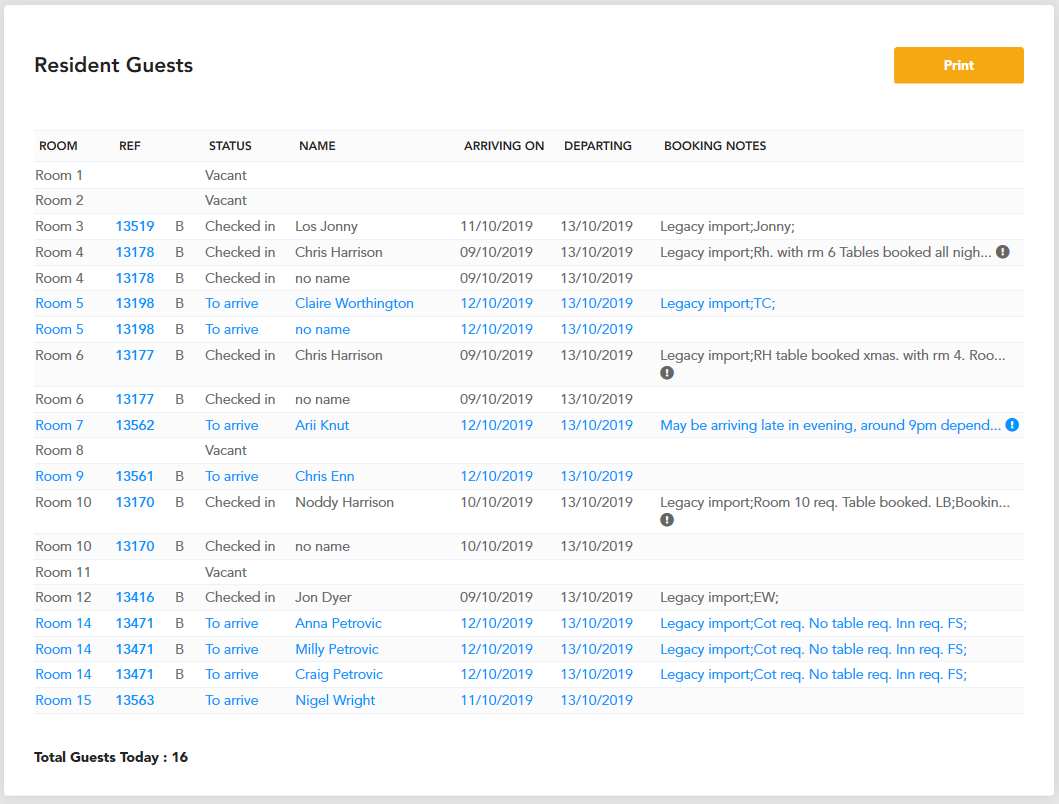Click the STATUS column header
Screen dimensions: 1059x804
[230, 146]
